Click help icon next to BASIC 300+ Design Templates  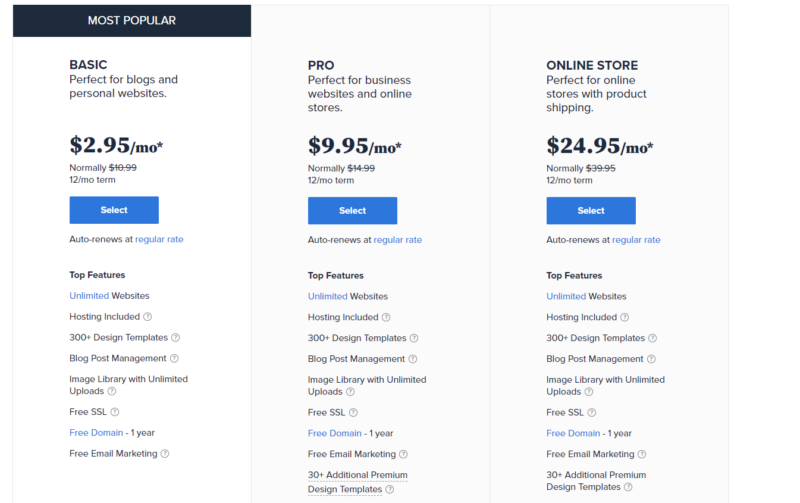[175, 338]
